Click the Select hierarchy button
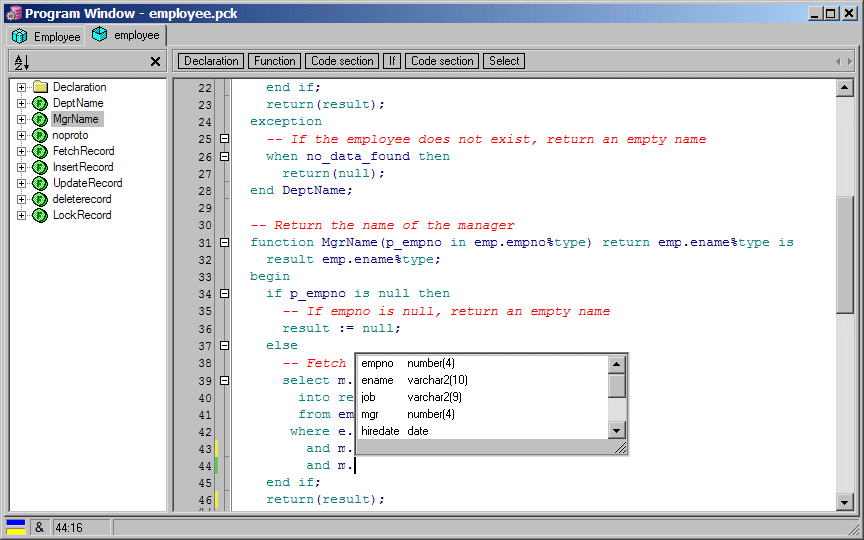The width and height of the screenshot is (864, 540). (504, 61)
